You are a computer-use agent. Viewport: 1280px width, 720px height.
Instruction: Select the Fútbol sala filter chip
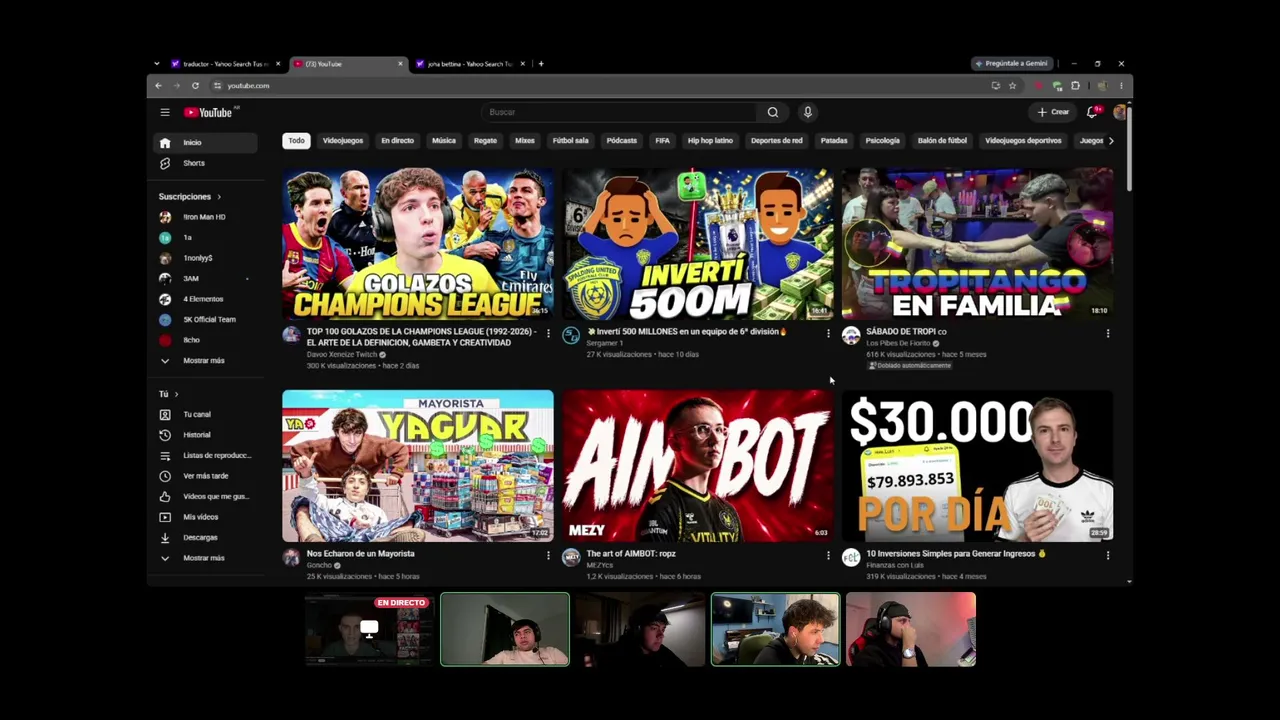[571, 141]
